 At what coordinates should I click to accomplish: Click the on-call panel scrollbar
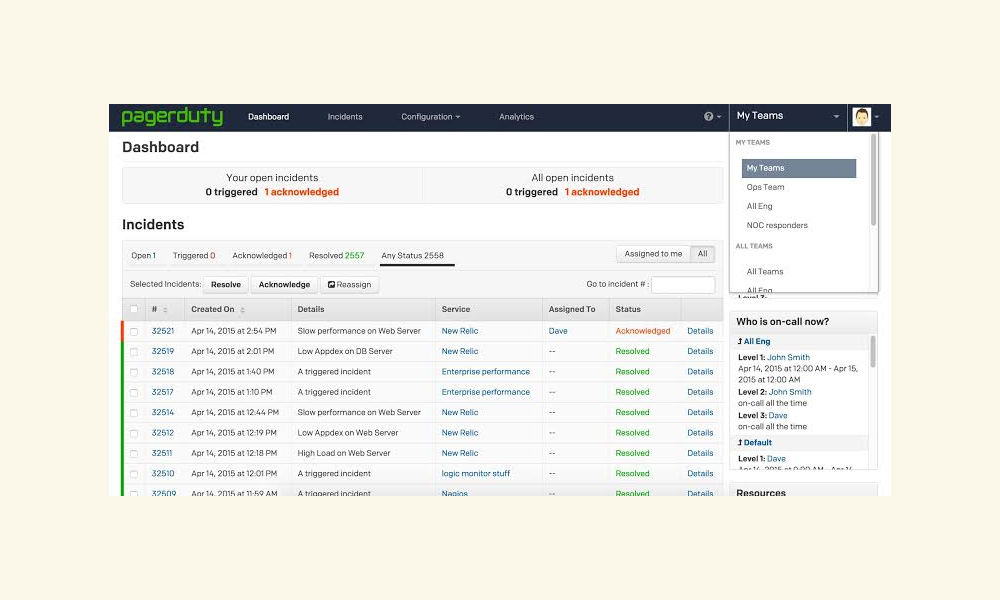pyautogui.click(x=873, y=352)
